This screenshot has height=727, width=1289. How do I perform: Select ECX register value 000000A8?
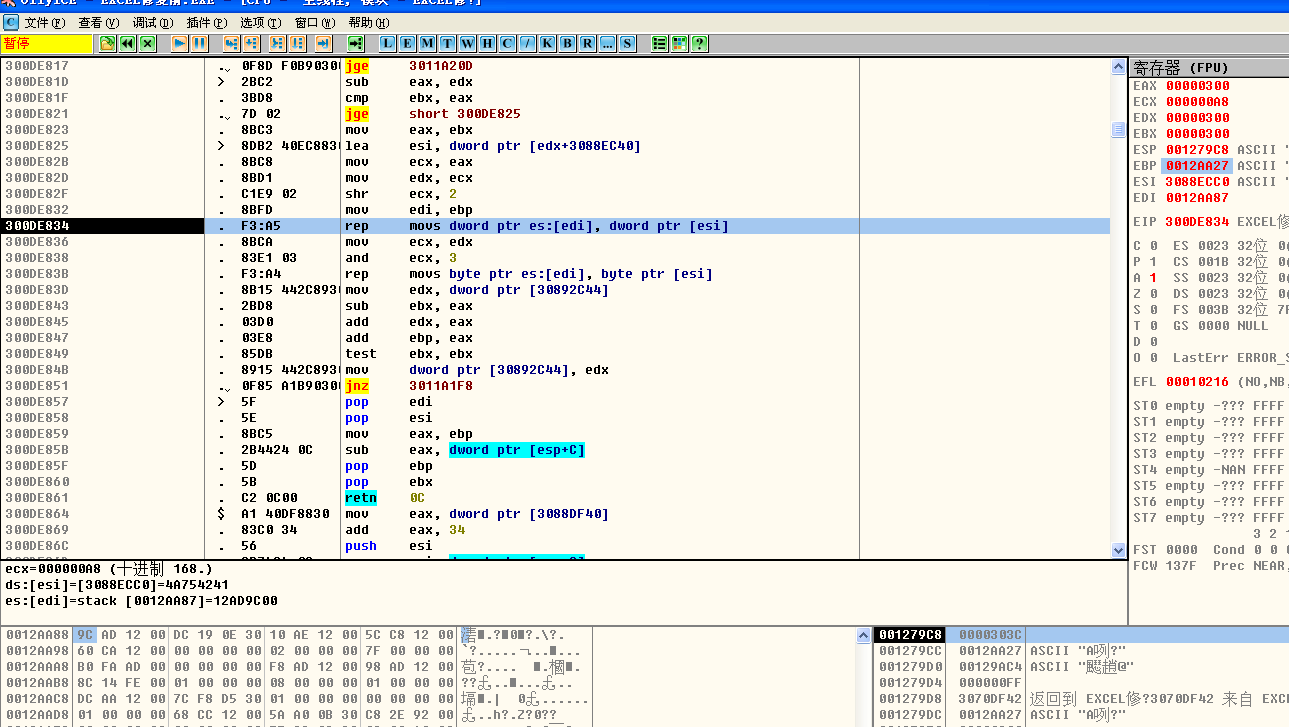[1196, 102]
